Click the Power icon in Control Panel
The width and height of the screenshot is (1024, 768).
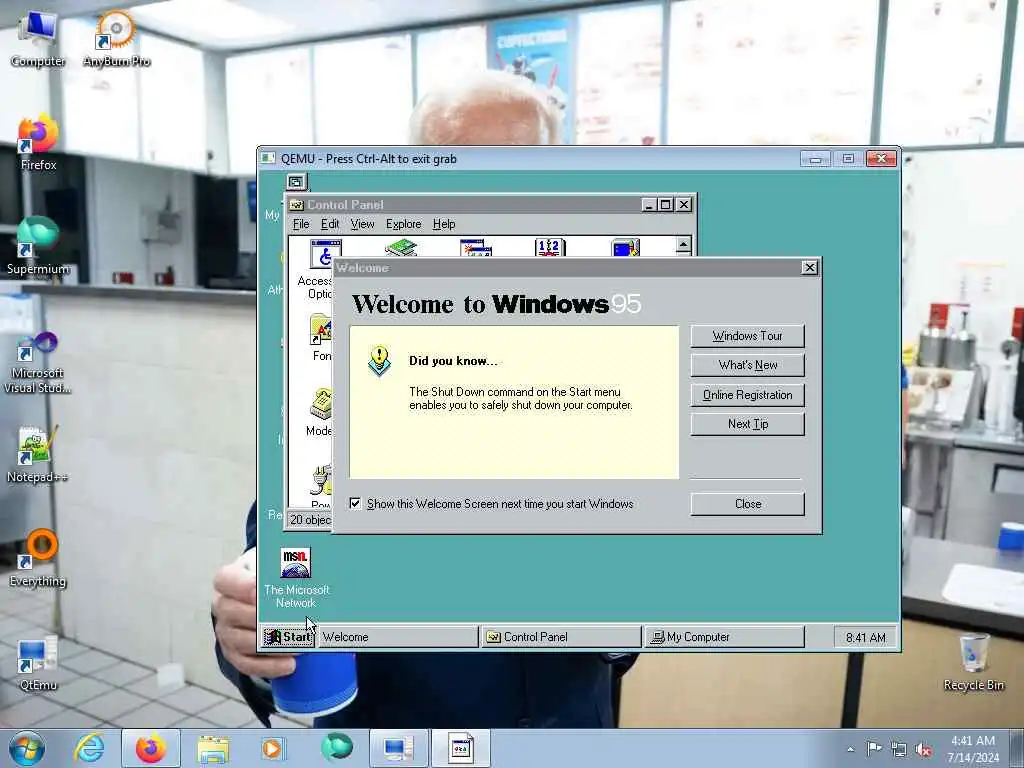(320, 487)
